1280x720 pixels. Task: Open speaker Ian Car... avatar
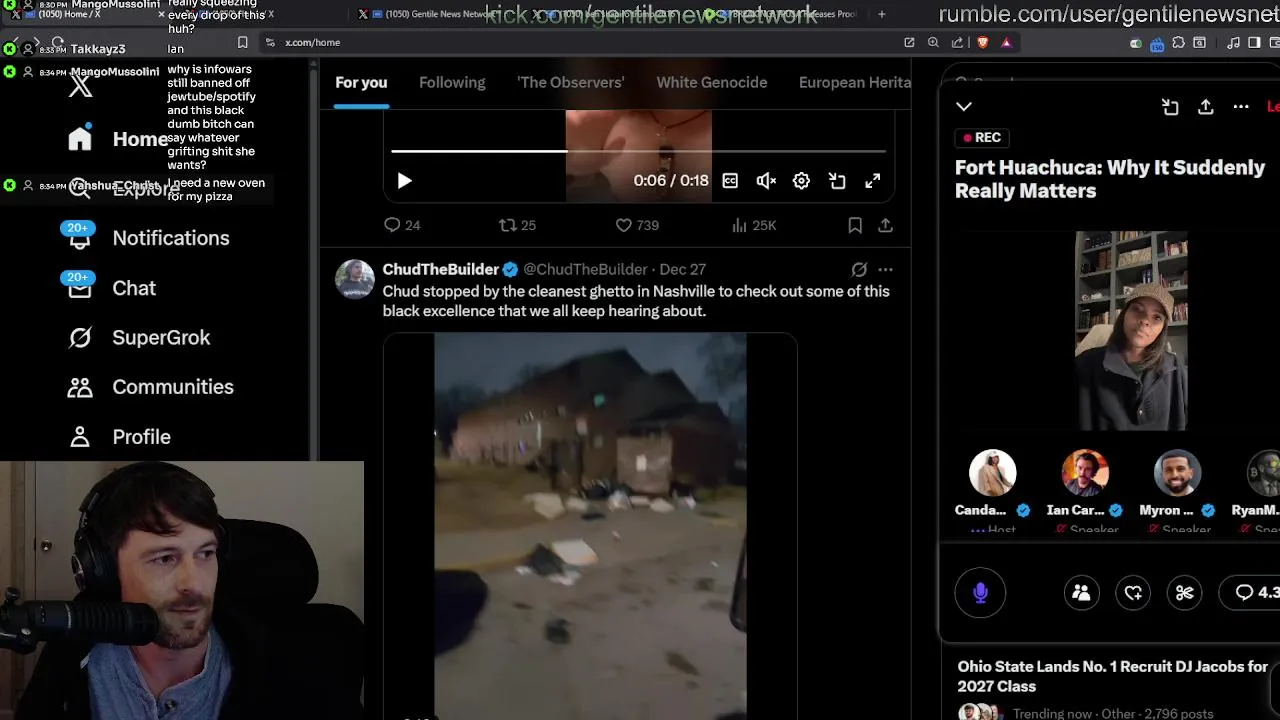click(1085, 473)
